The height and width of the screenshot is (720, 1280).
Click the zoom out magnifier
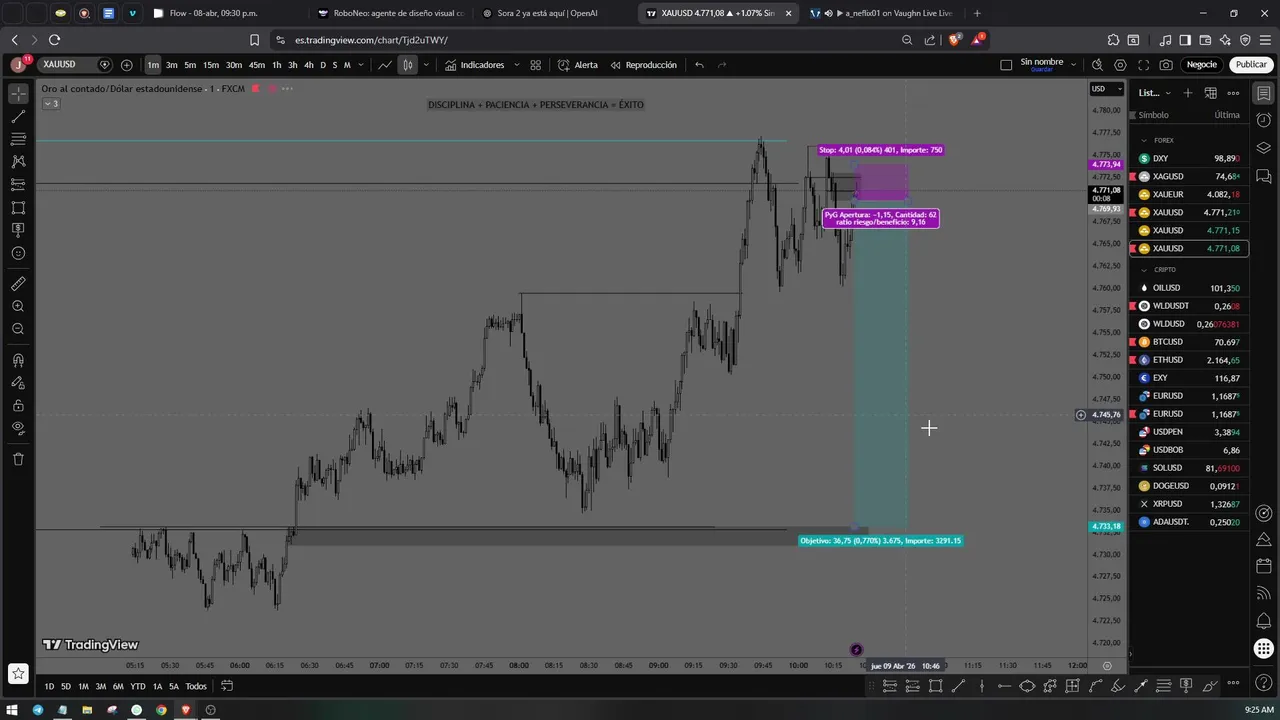pyautogui.click(x=18, y=329)
